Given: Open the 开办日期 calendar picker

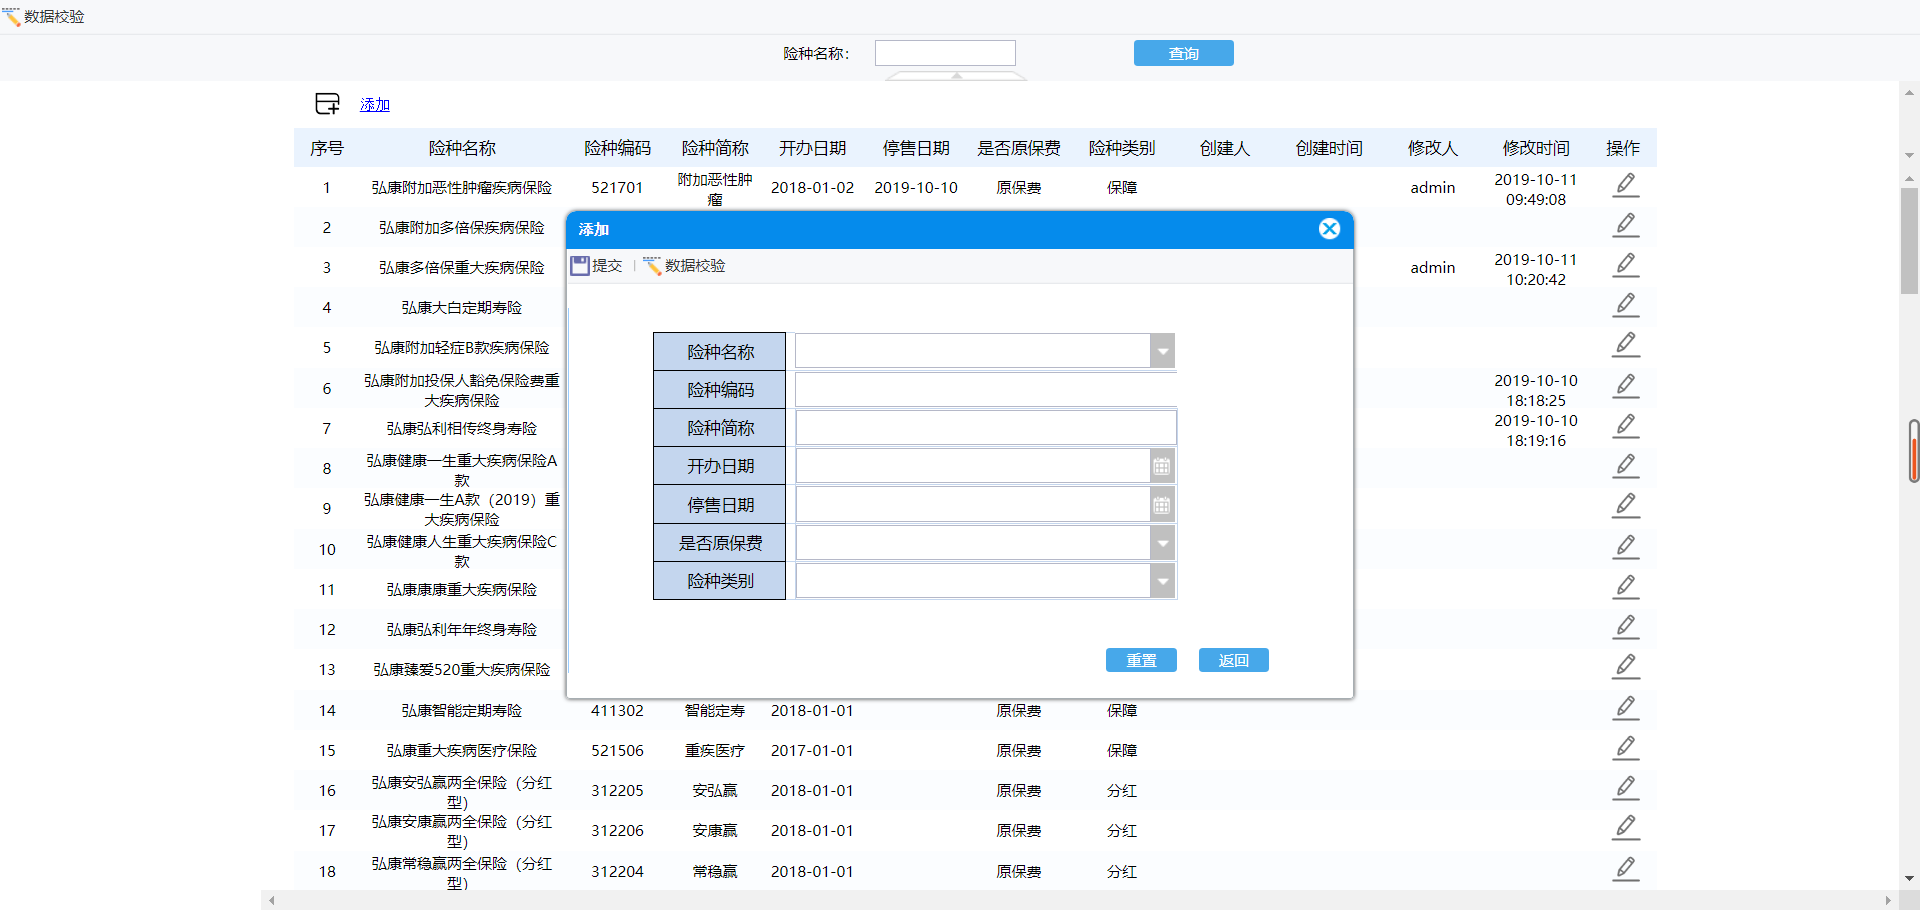Looking at the screenshot, I should click(1162, 466).
